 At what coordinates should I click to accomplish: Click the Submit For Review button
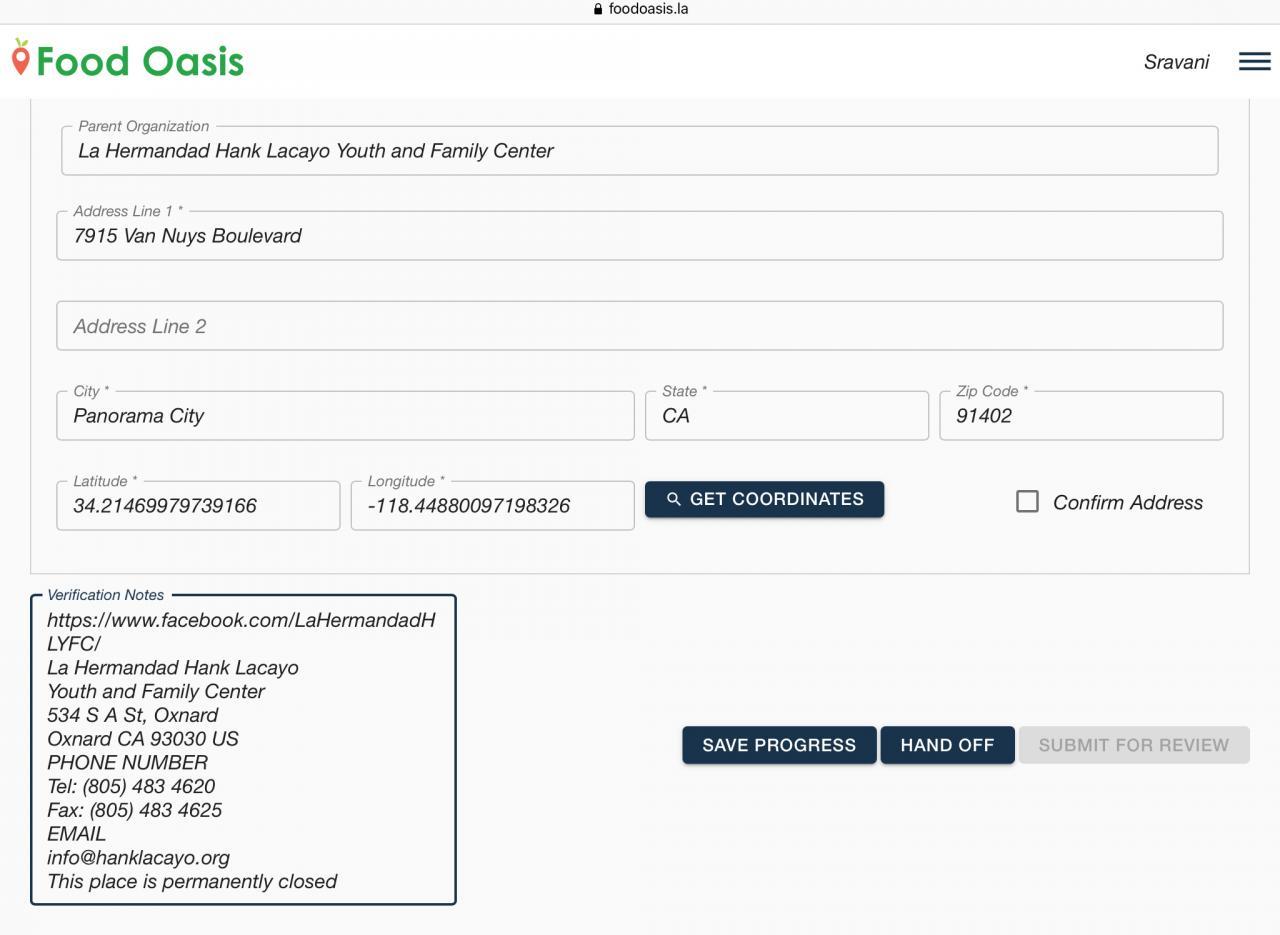coord(1134,745)
